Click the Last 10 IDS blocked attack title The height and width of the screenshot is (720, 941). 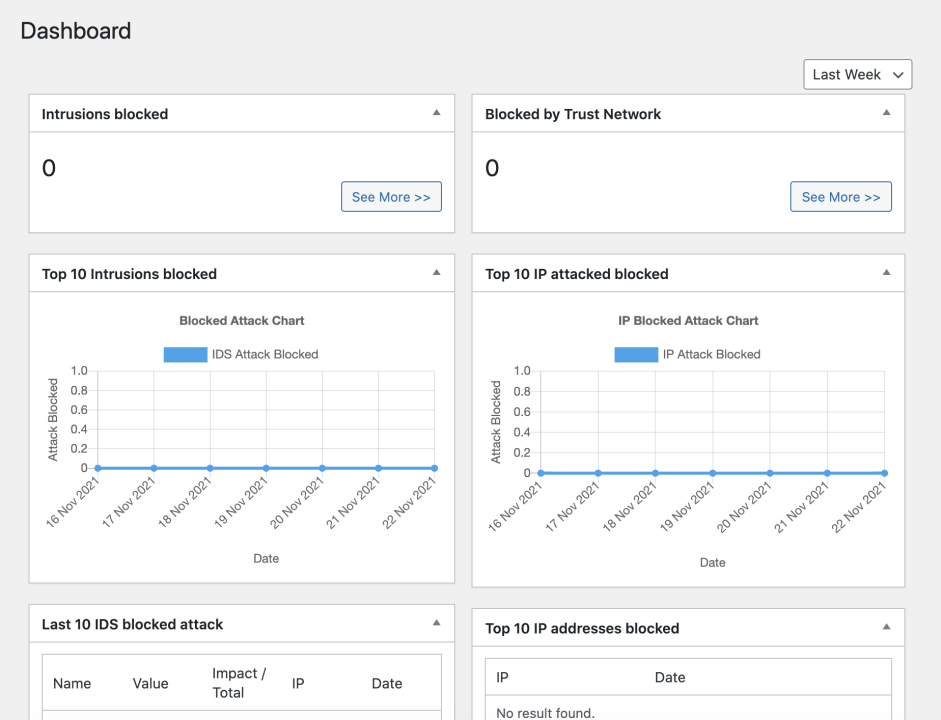pos(132,624)
